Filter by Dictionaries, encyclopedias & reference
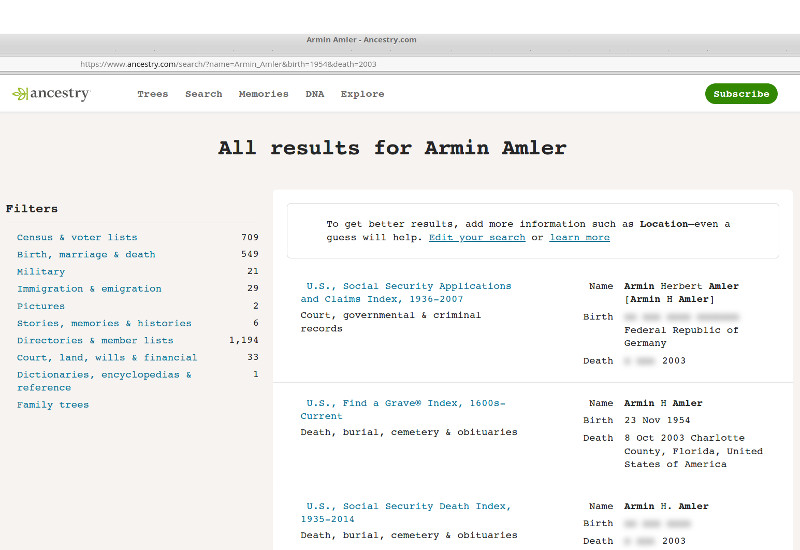800x550 pixels. pos(104,381)
